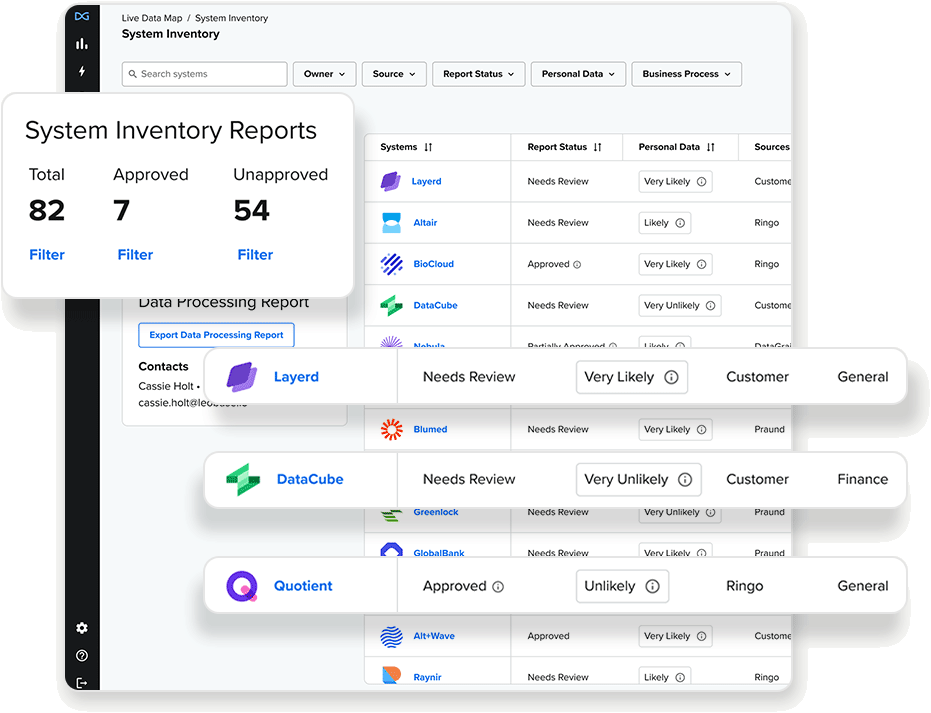Screen dimensions: 931x713
Task: Select the System Inventory breadcrumb item
Action: pyautogui.click(x=233, y=17)
